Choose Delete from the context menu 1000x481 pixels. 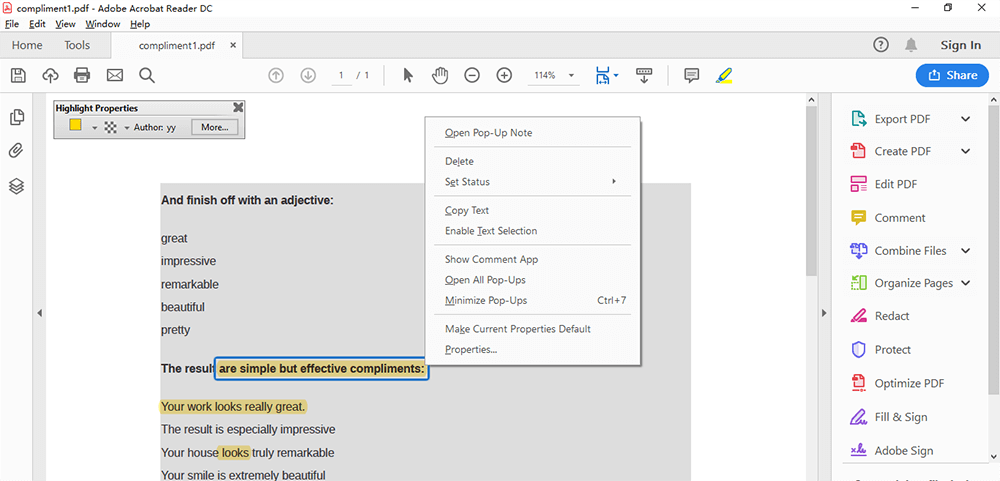[459, 161]
